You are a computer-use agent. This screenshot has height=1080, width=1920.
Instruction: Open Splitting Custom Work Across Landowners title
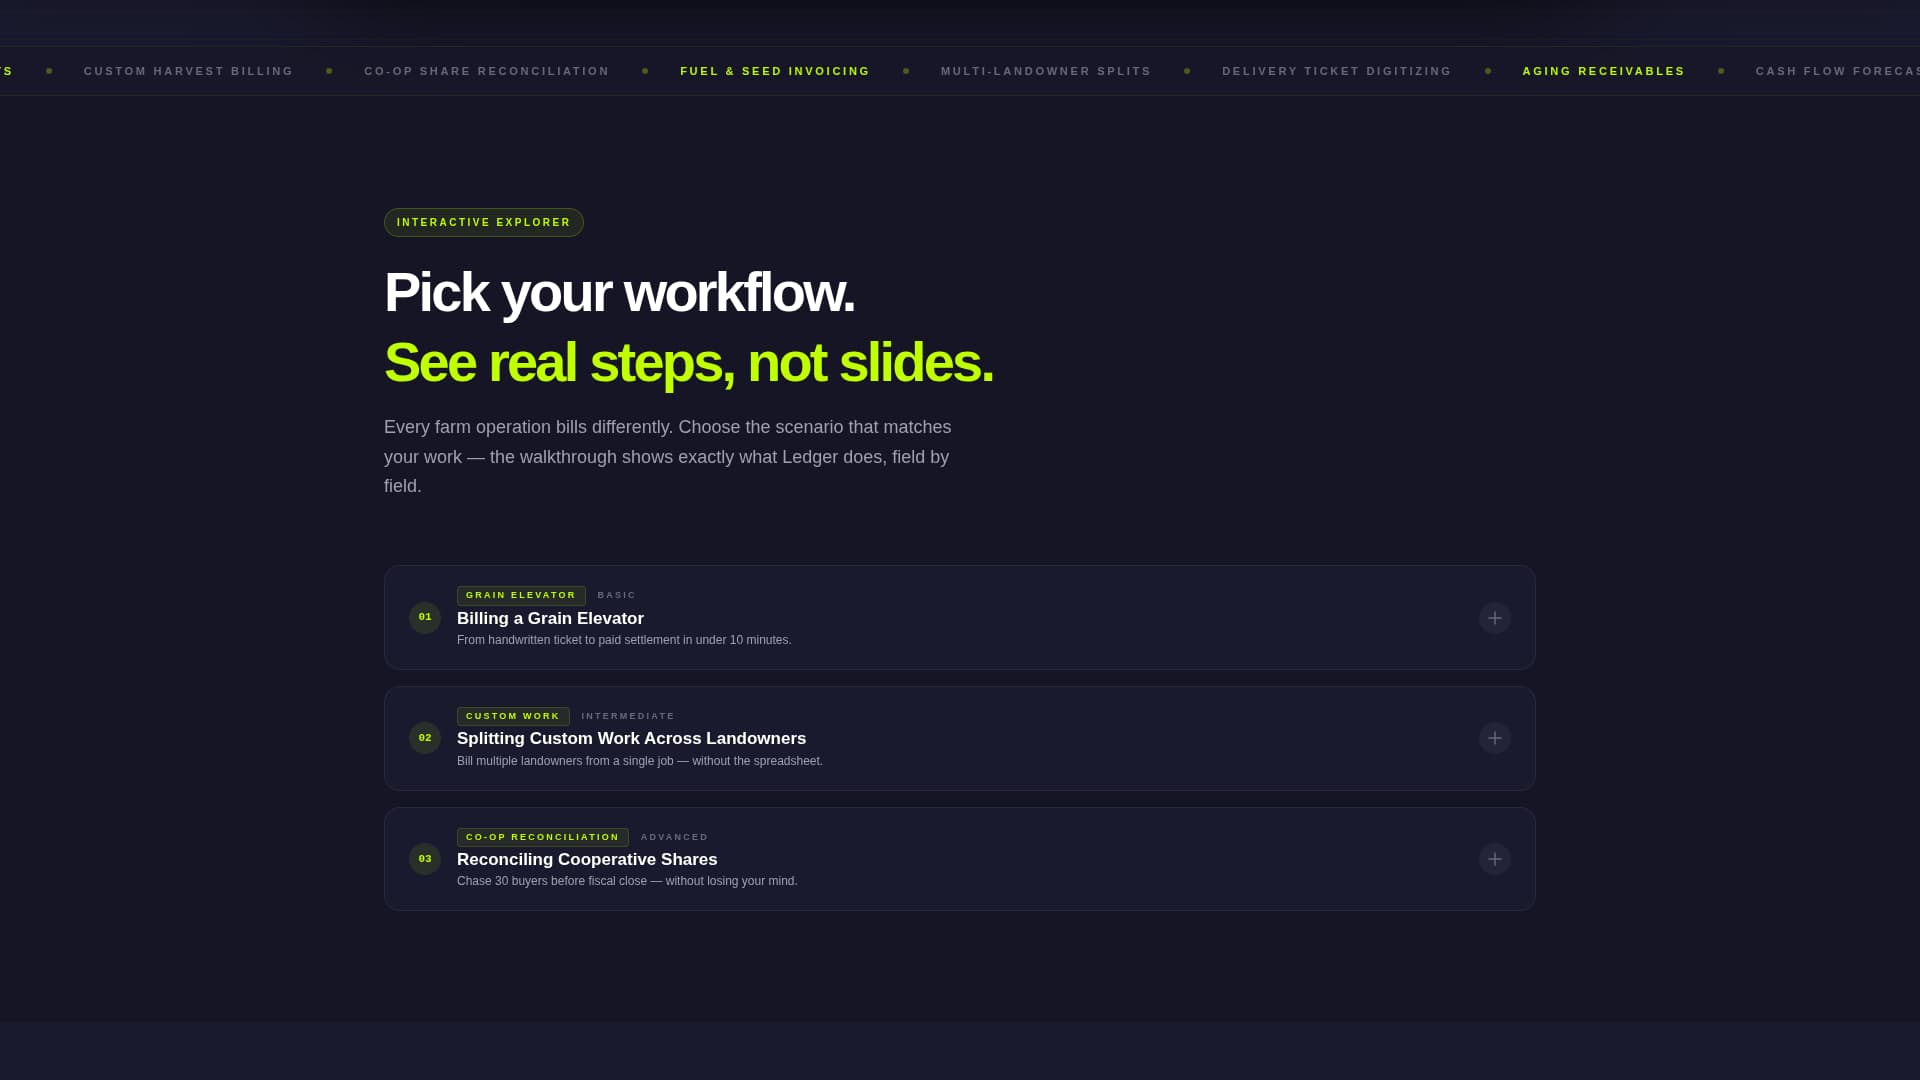631,738
